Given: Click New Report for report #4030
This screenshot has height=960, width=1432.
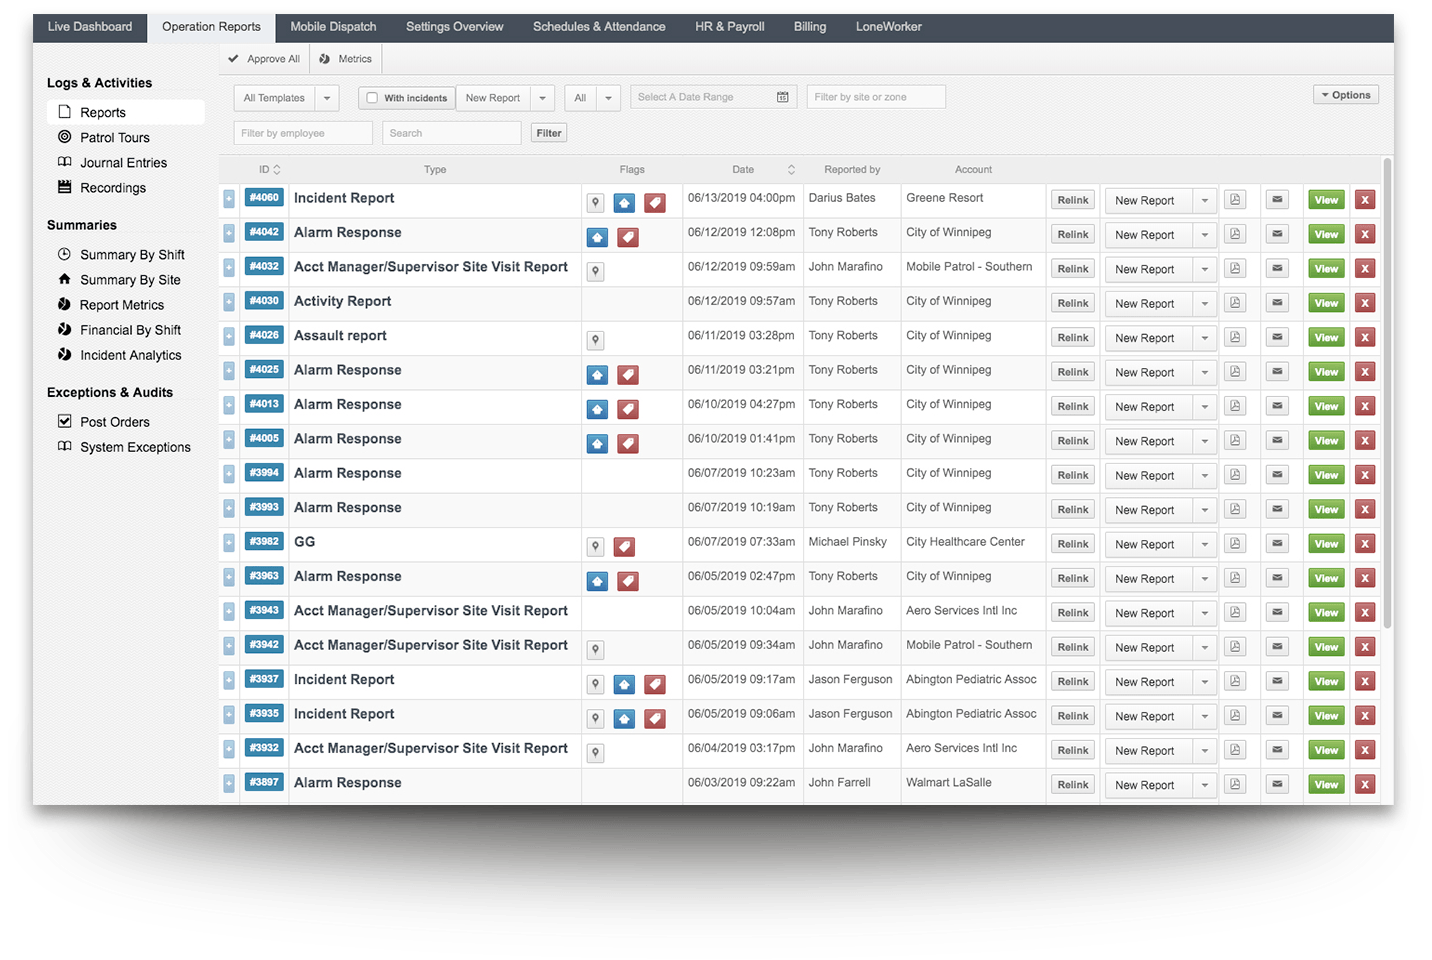Looking at the screenshot, I should [x=1147, y=304].
